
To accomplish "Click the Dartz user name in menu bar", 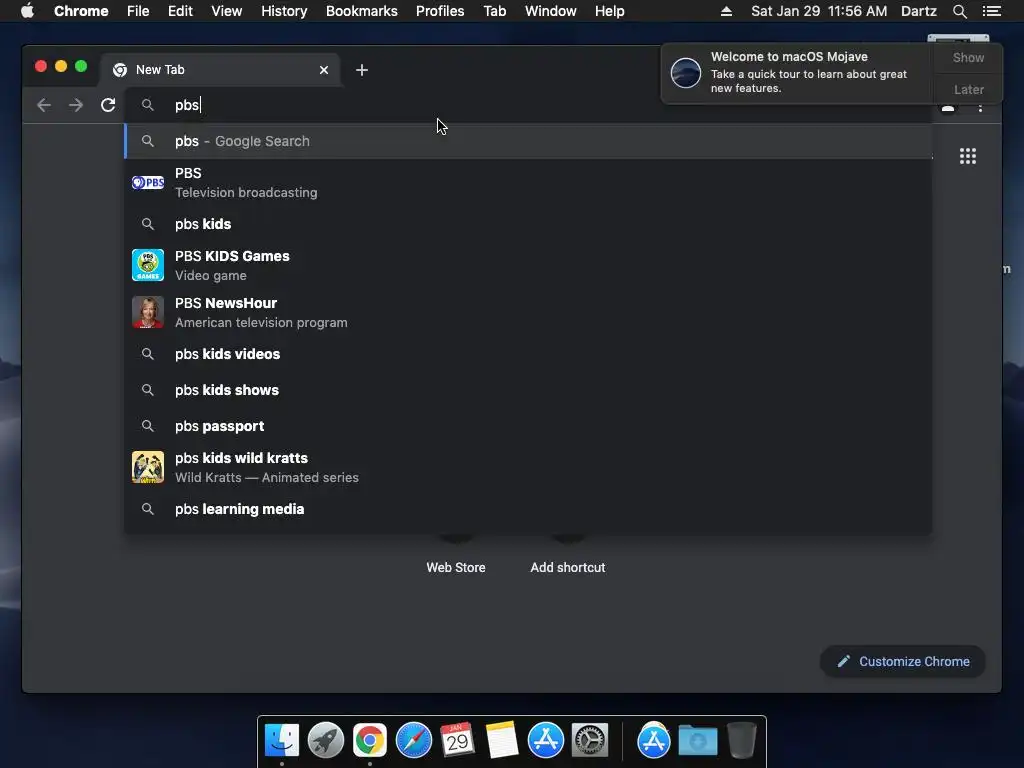I will click(919, 11).
